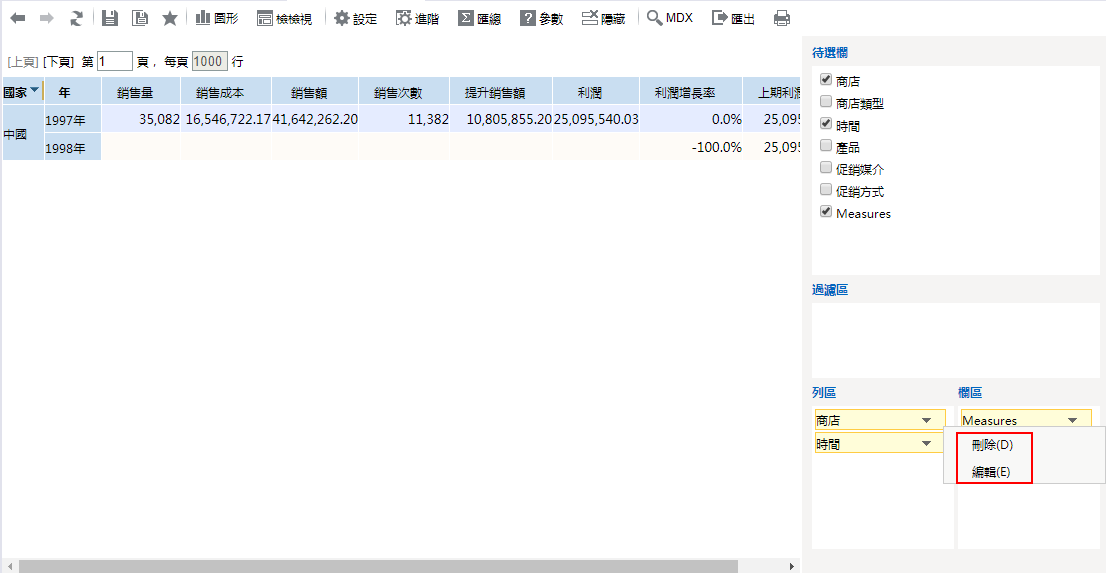Click the horizontal scrollbar thumb
The width and height of the screenshot is (1106, 573).
(x=378, y=566)
